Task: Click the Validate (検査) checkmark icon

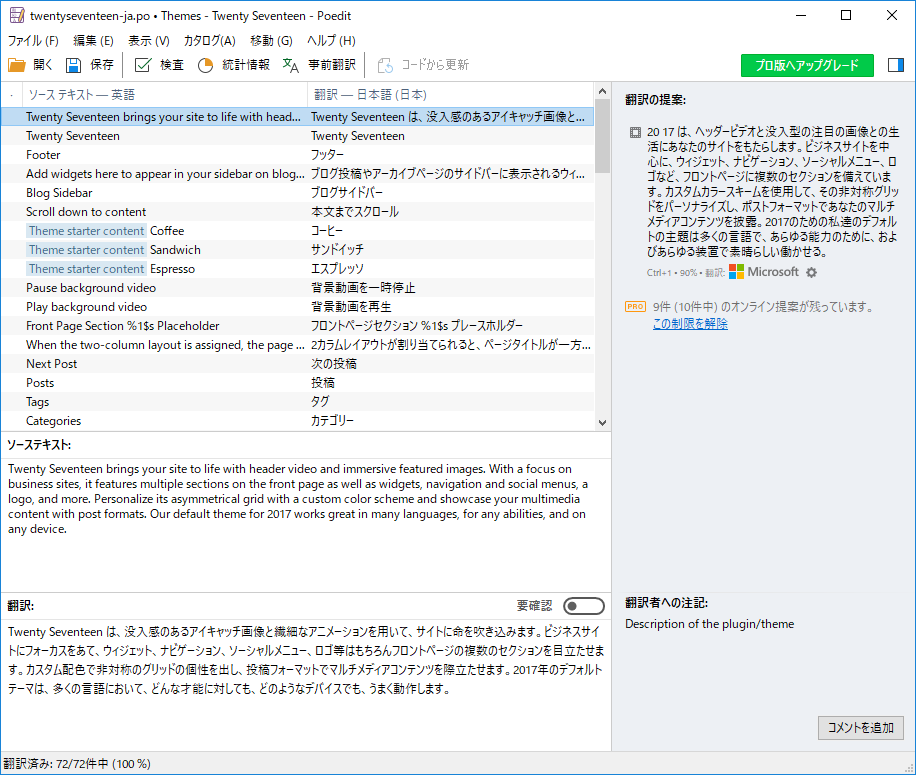Action: click(143, 65)
